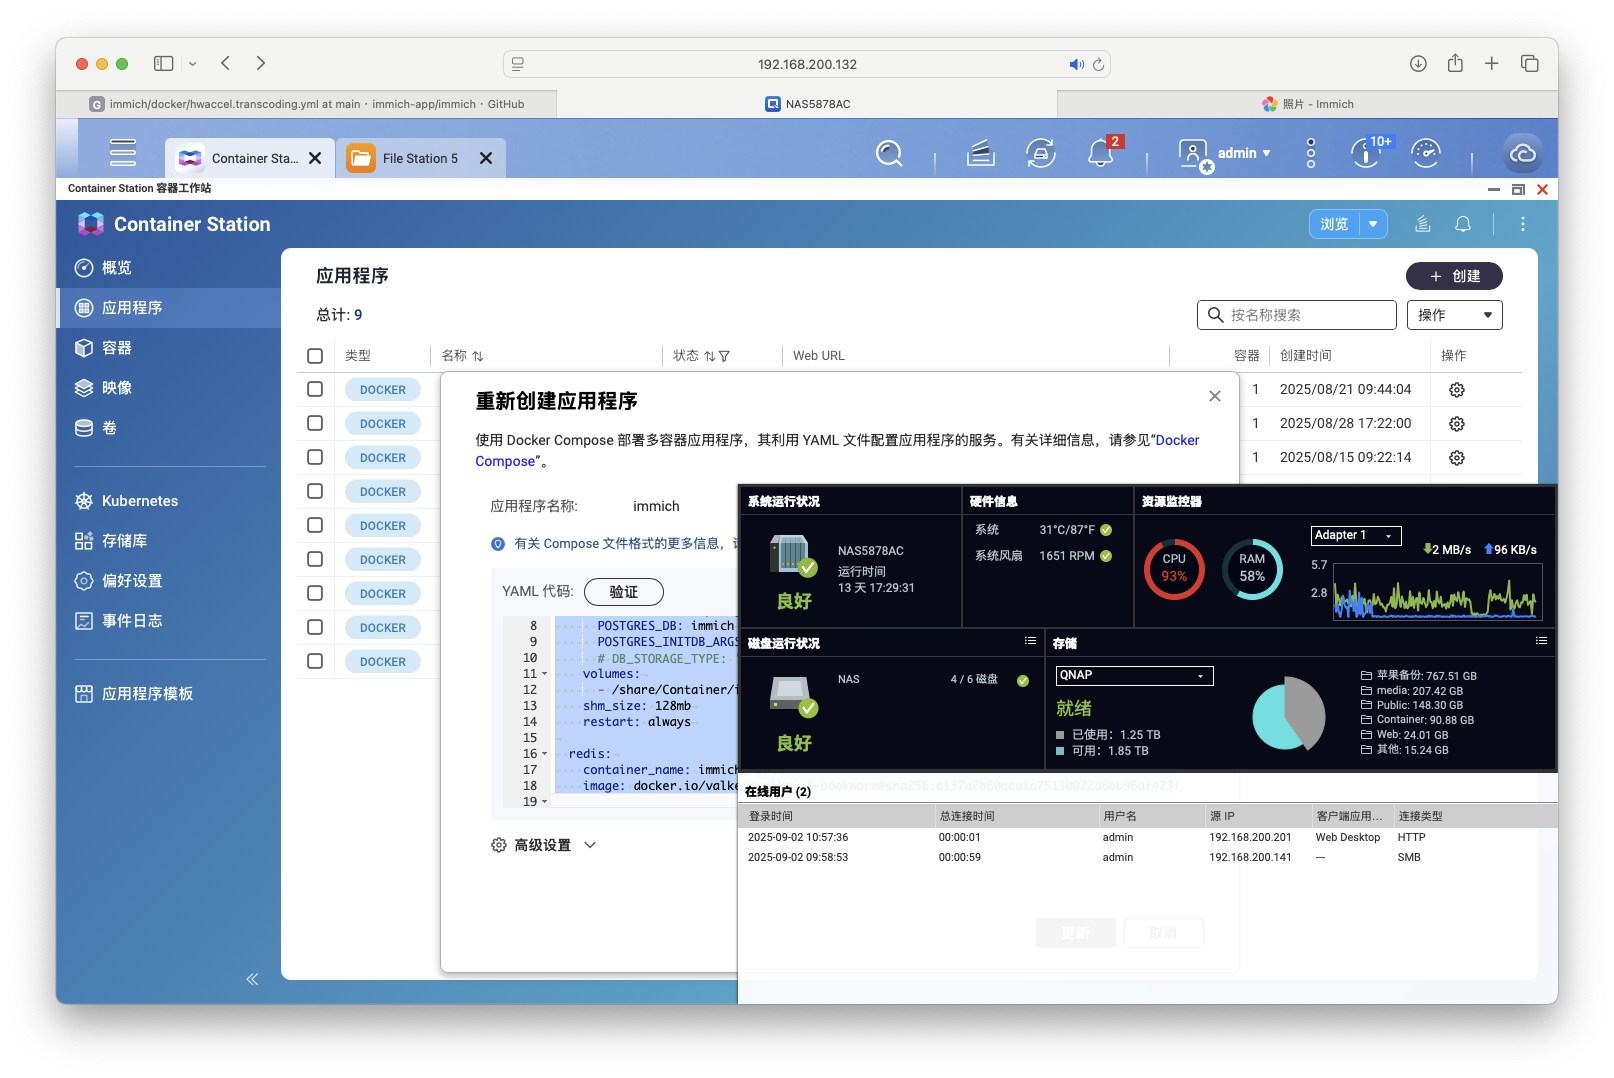Screen dimensions: 1614x1078
Task: Tick the checkbox for the first DOCKER row
Action: [x=315, y=390]
